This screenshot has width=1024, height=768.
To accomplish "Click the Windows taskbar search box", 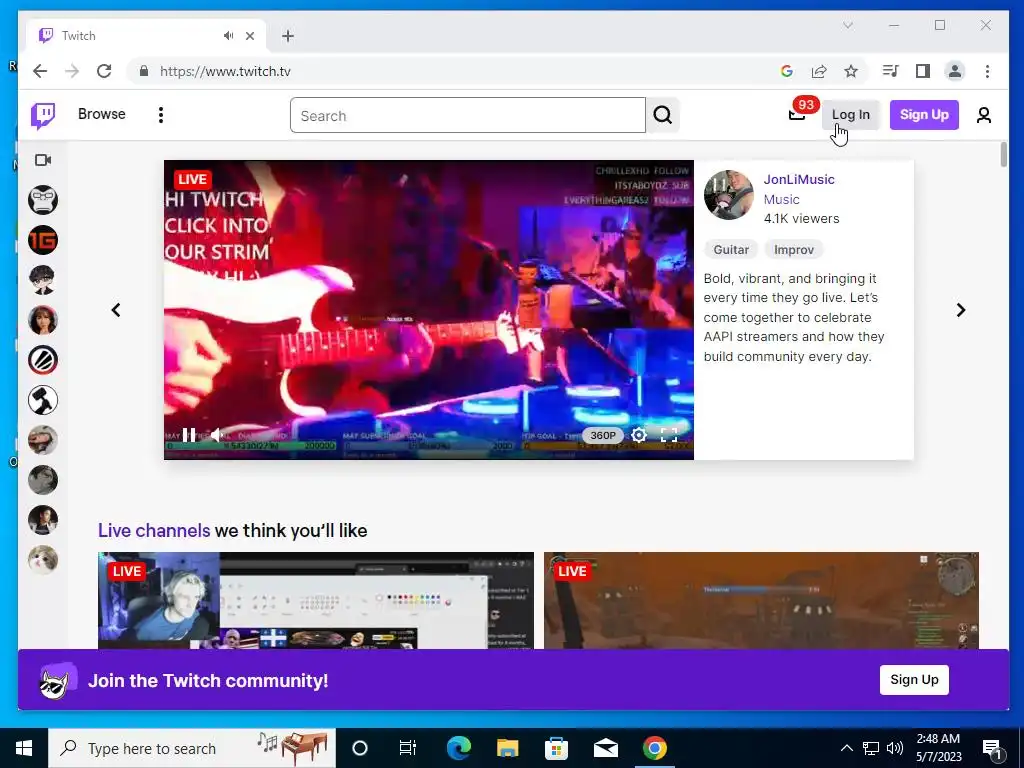I will 192,748.
